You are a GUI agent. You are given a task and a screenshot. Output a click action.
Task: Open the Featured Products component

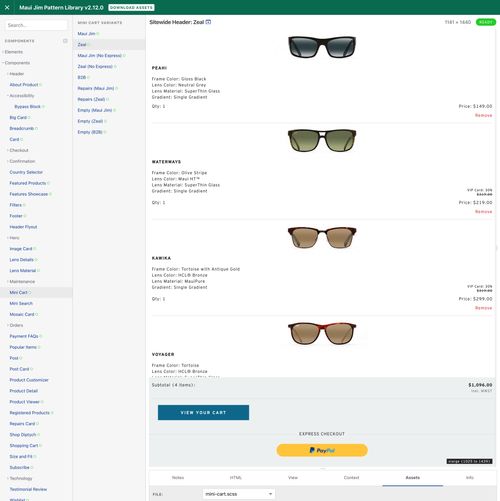pyautogui.click(x=28, y=183)
